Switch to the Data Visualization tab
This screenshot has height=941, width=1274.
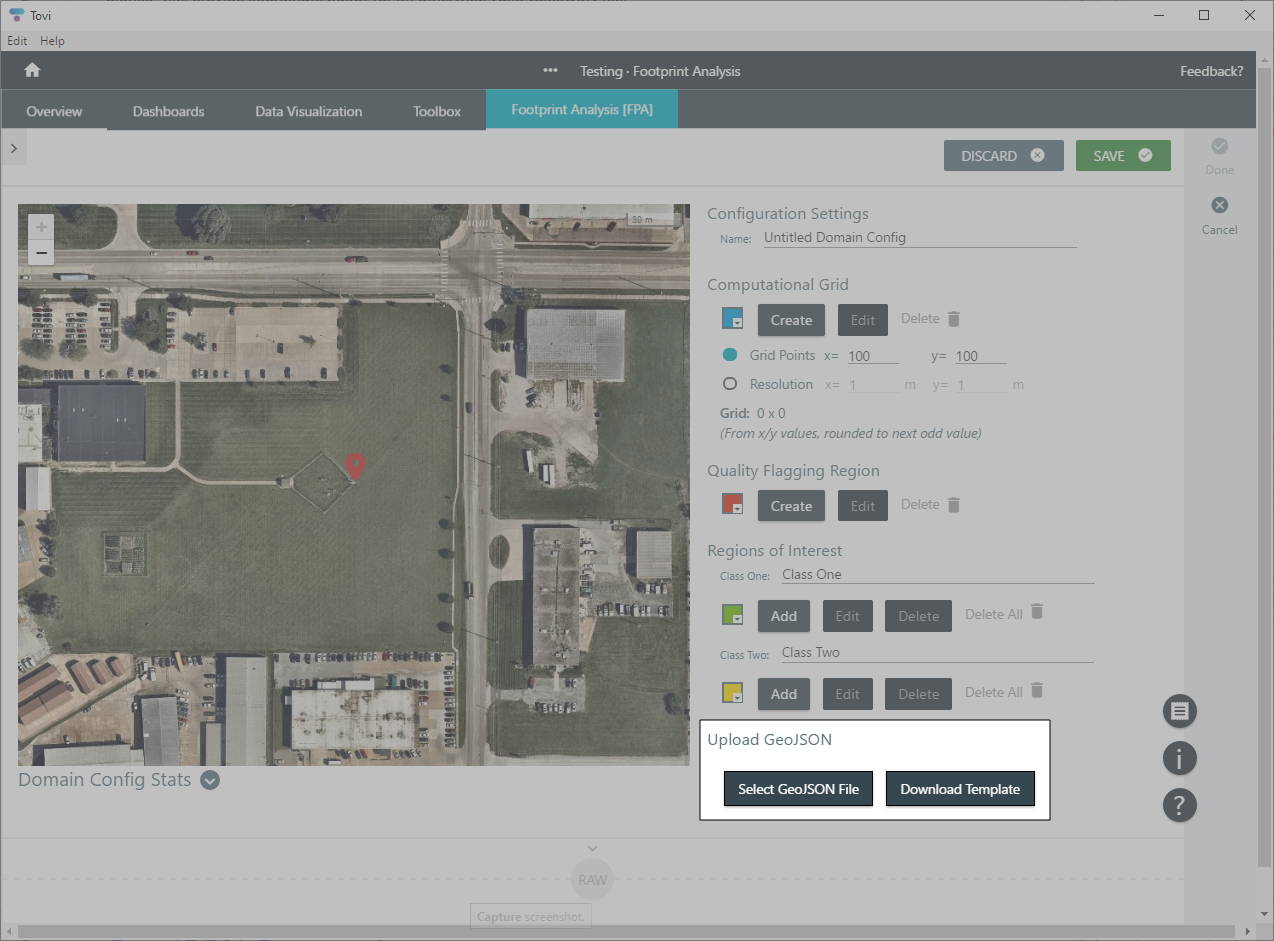click(x=308, y=111)
